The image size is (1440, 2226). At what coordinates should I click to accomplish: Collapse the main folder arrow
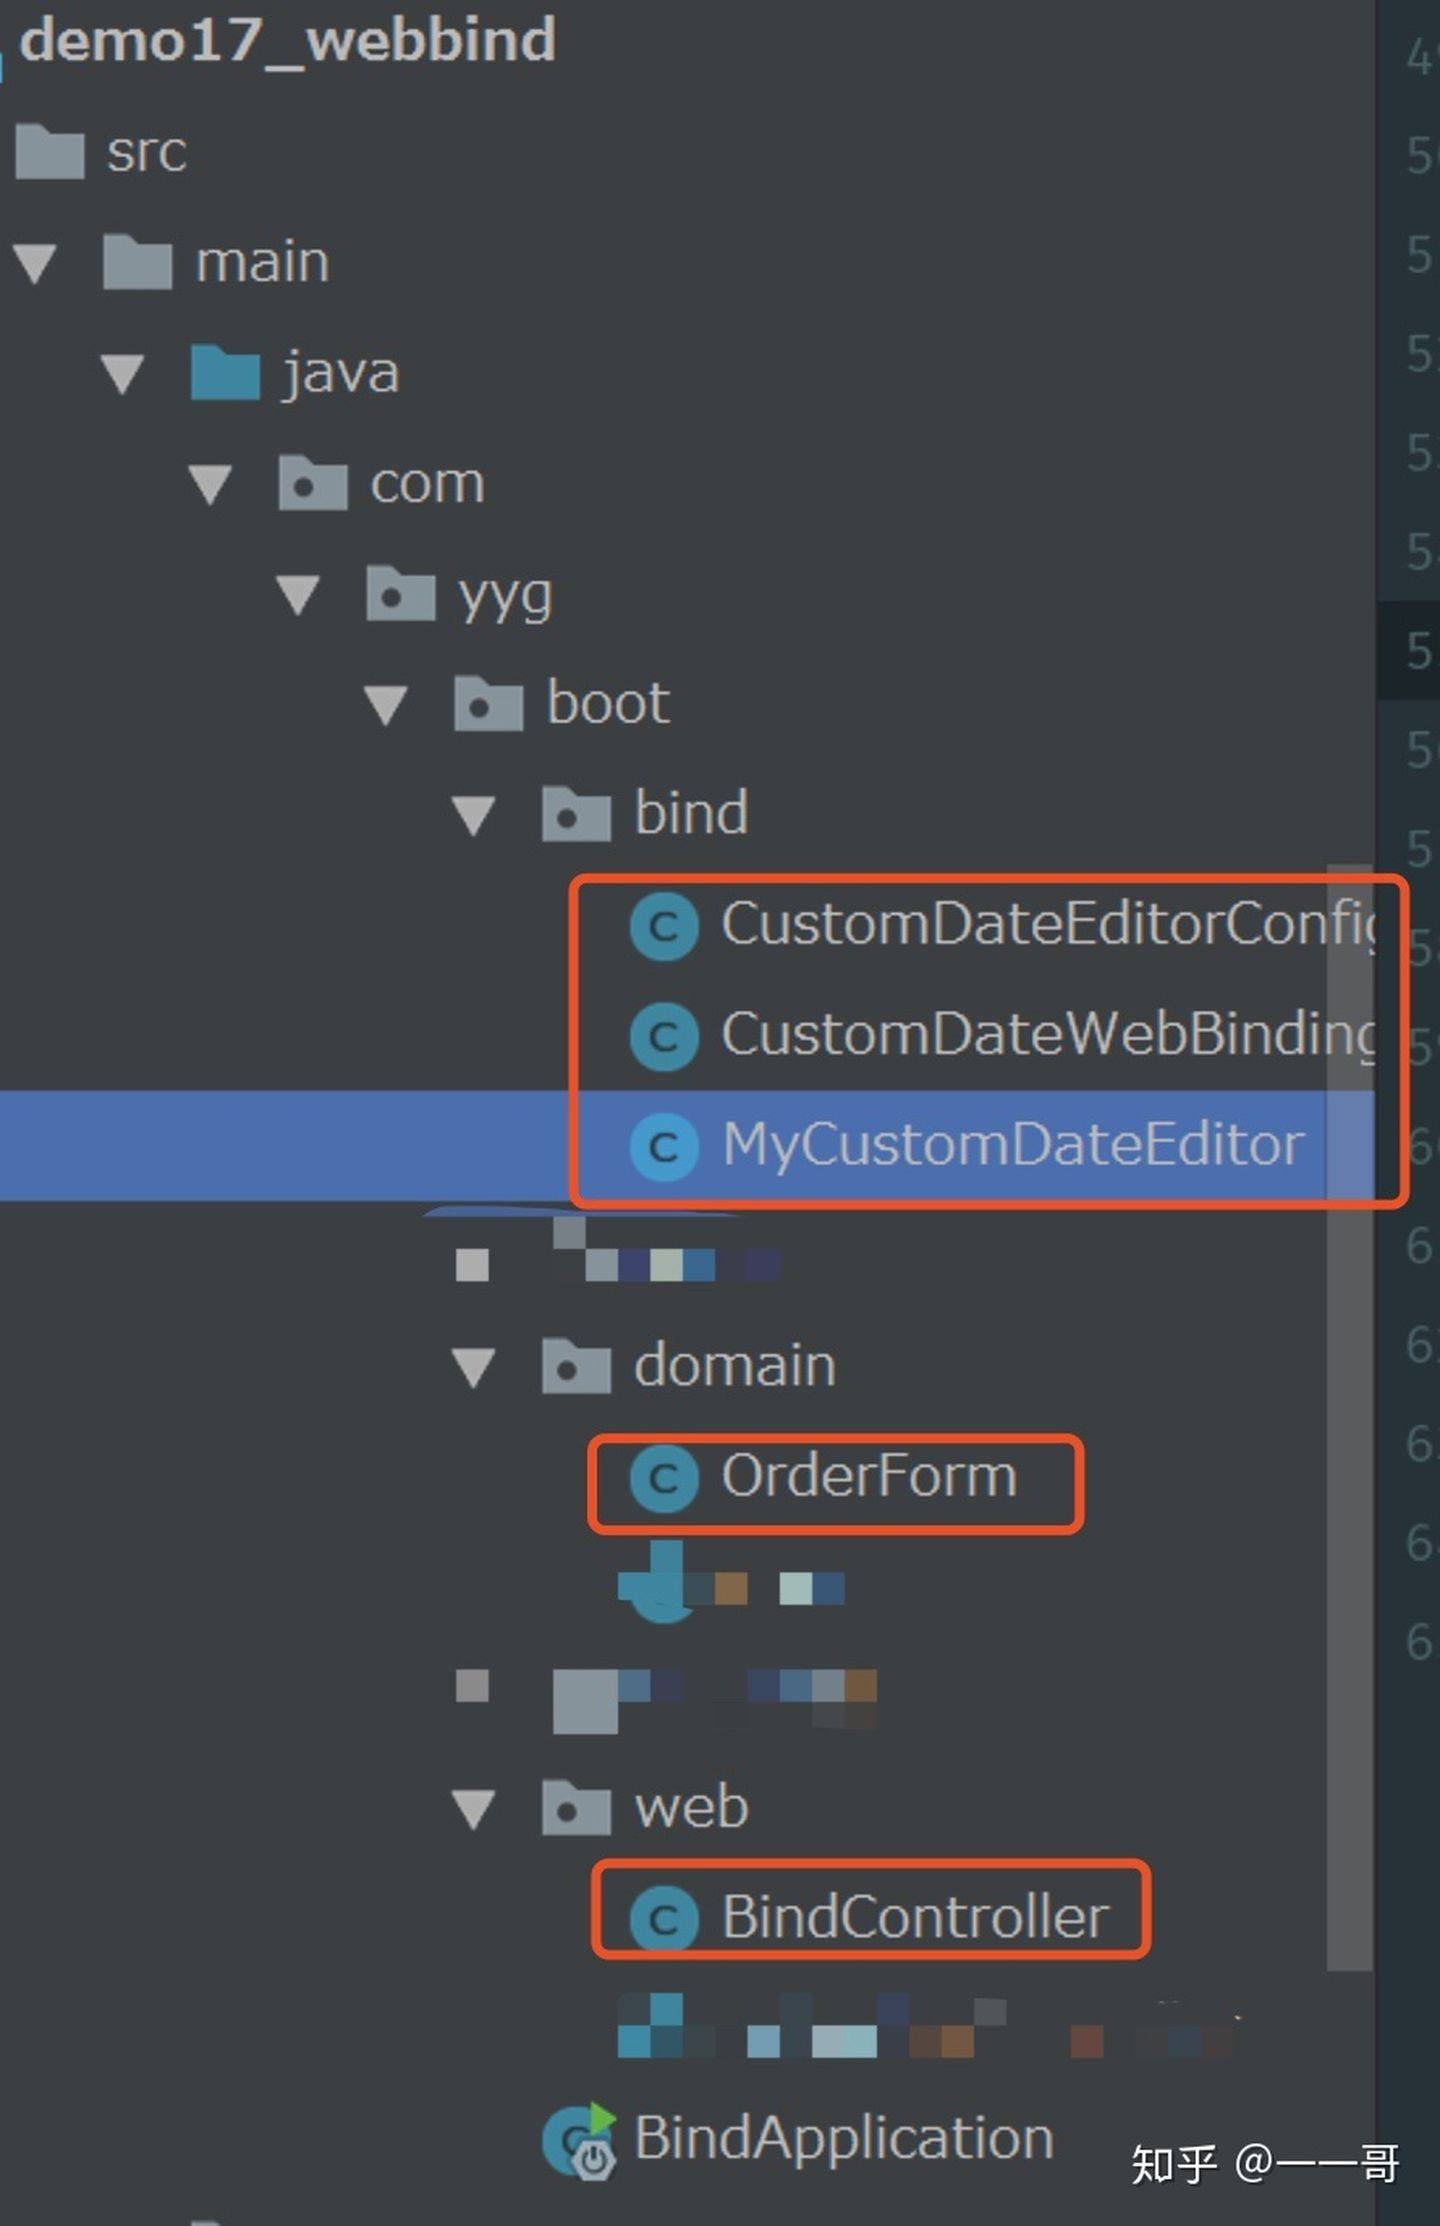pyautogui.click(x=35, y=263)
